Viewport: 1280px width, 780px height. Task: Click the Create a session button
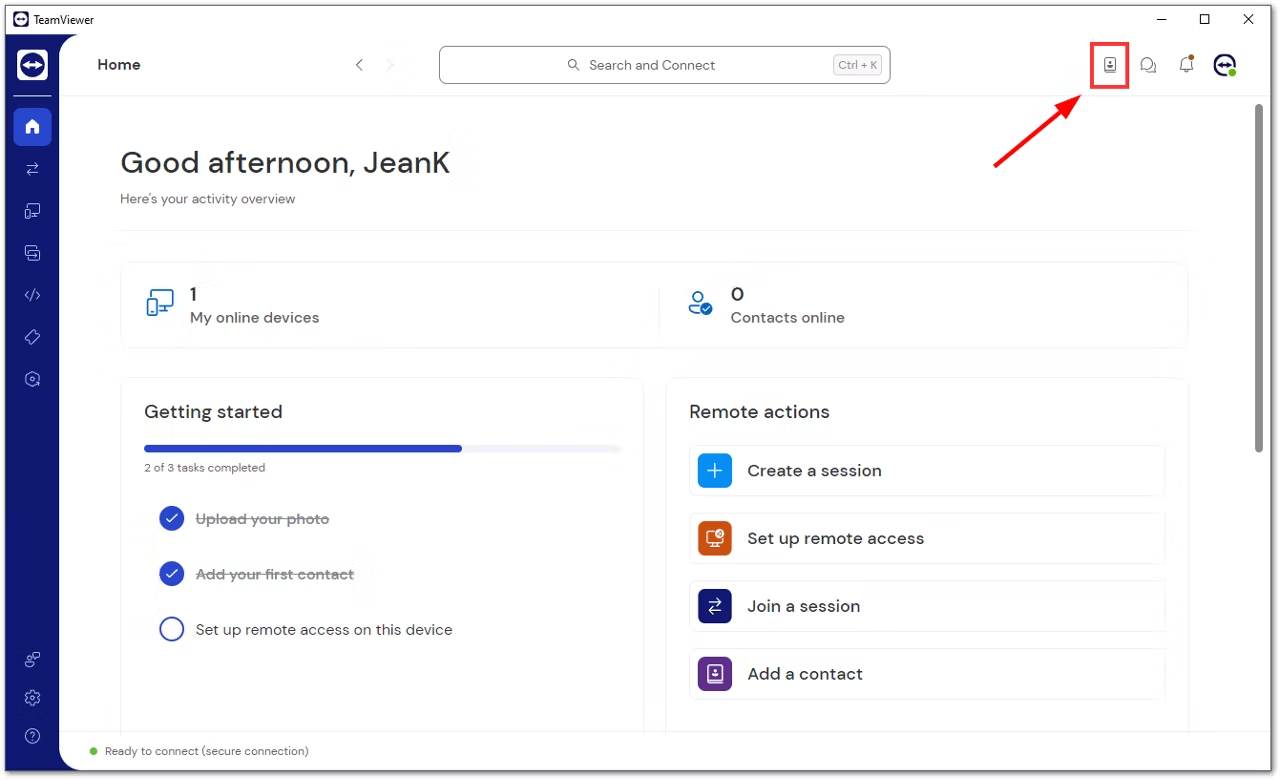(x=927, y=470)
